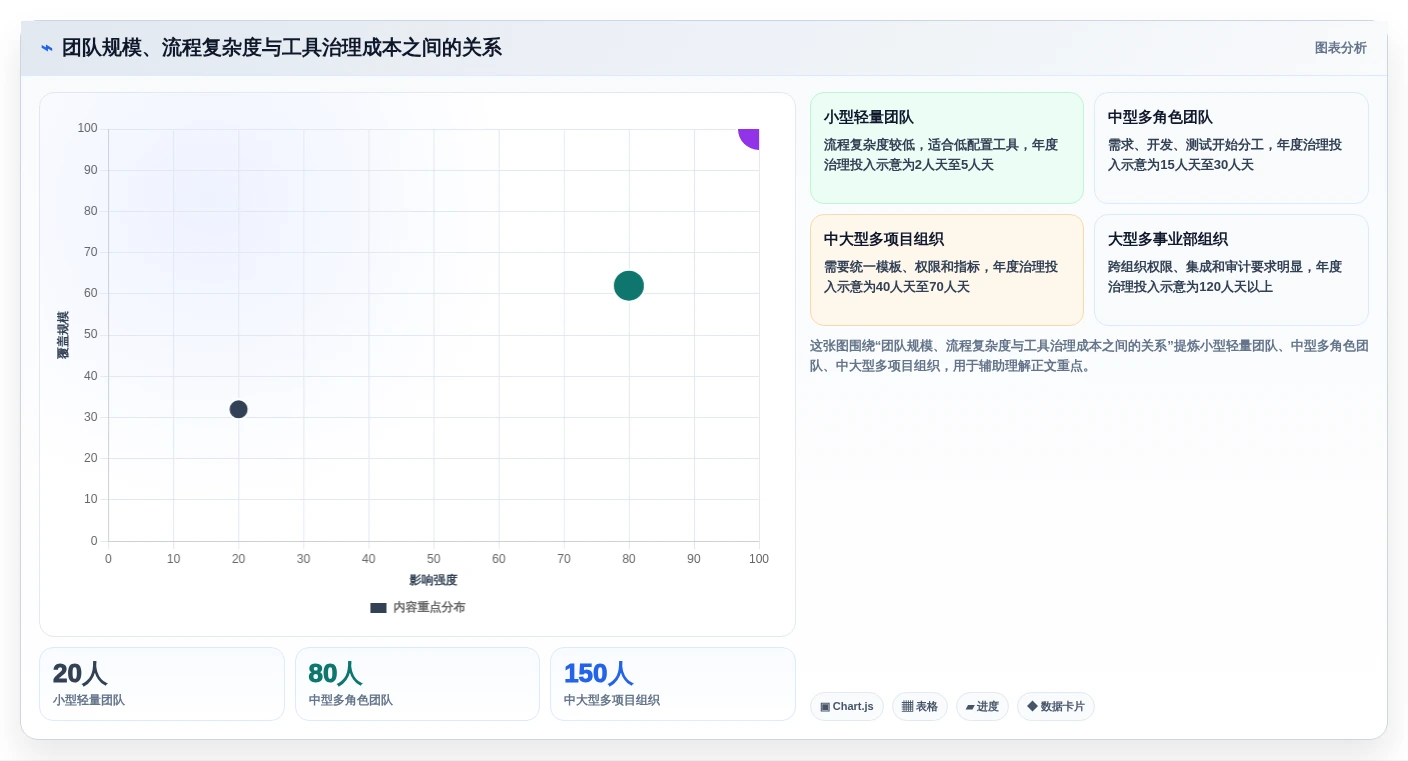Click the 数据卡片 tag chip
This screenshot has width=1408, height=761.
tap(1056, 707)
